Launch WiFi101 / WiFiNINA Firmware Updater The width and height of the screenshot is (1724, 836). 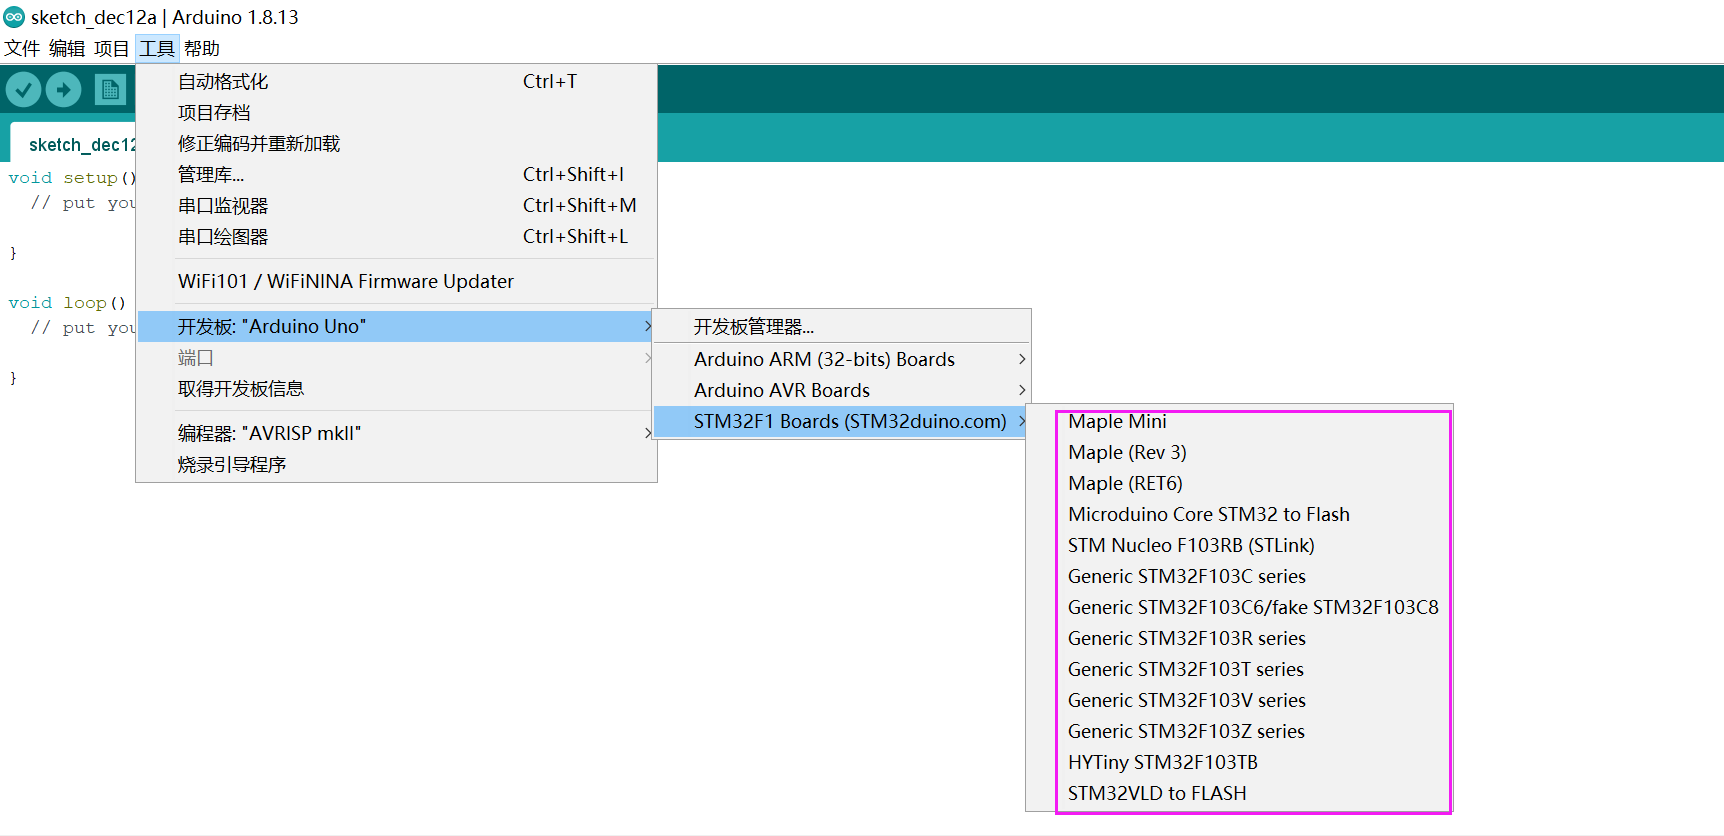pos(396,281)
